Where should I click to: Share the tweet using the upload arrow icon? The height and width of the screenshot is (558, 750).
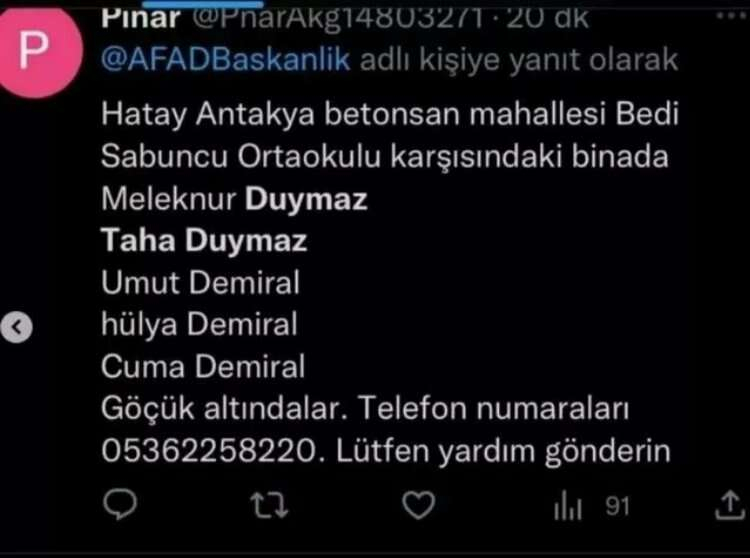click(730, 505)
